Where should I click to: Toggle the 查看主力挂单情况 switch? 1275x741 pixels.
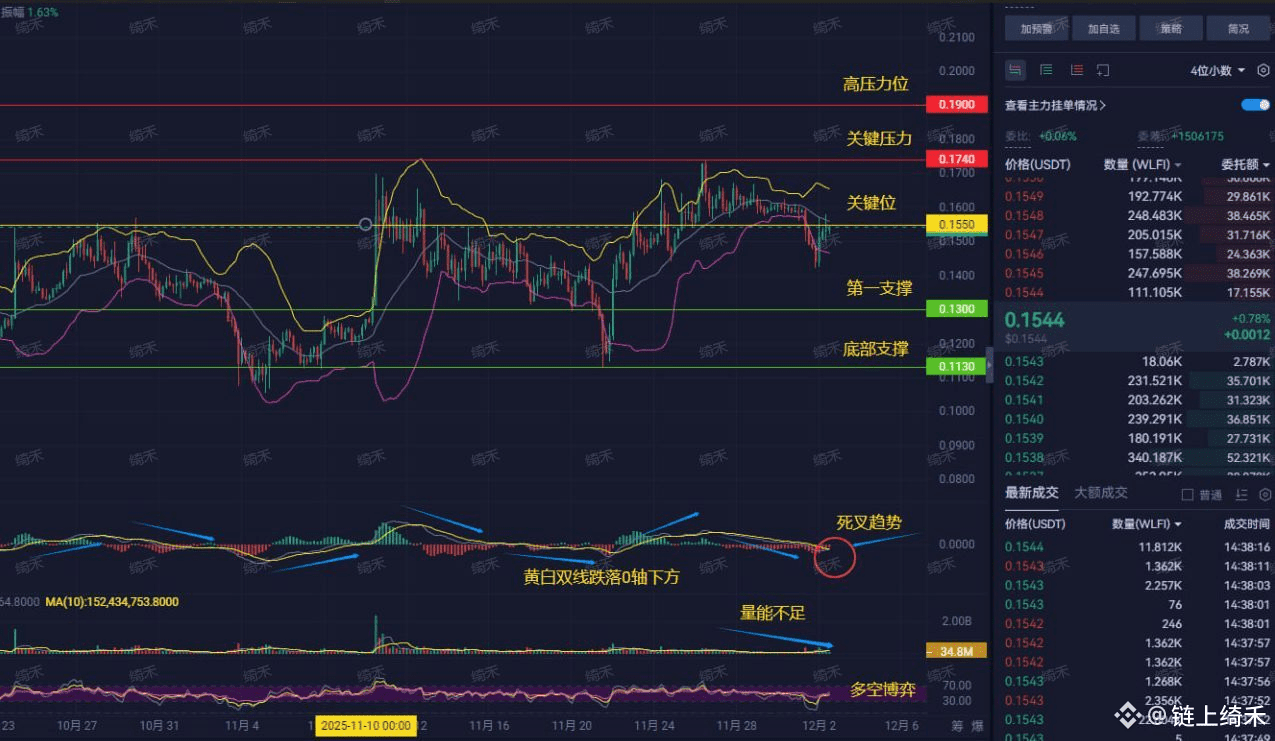click(x=1255, y=105)
